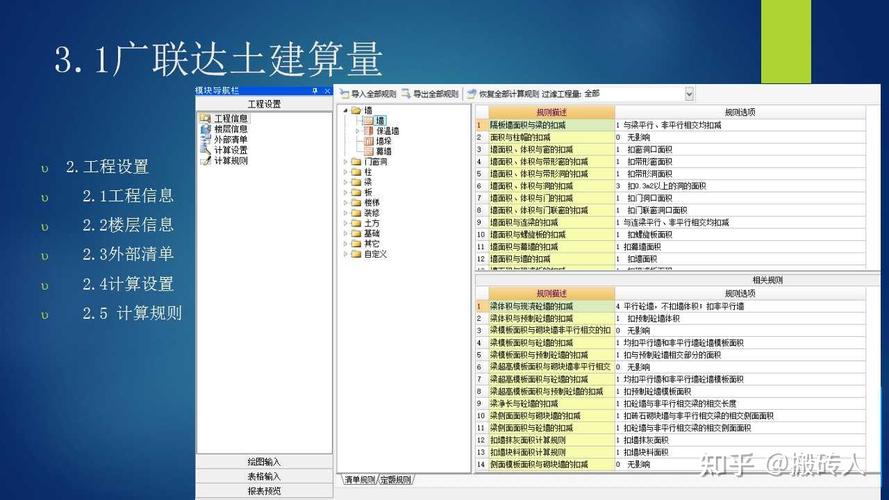
Task: Open the 绘图输入 section
Action: 264,462
